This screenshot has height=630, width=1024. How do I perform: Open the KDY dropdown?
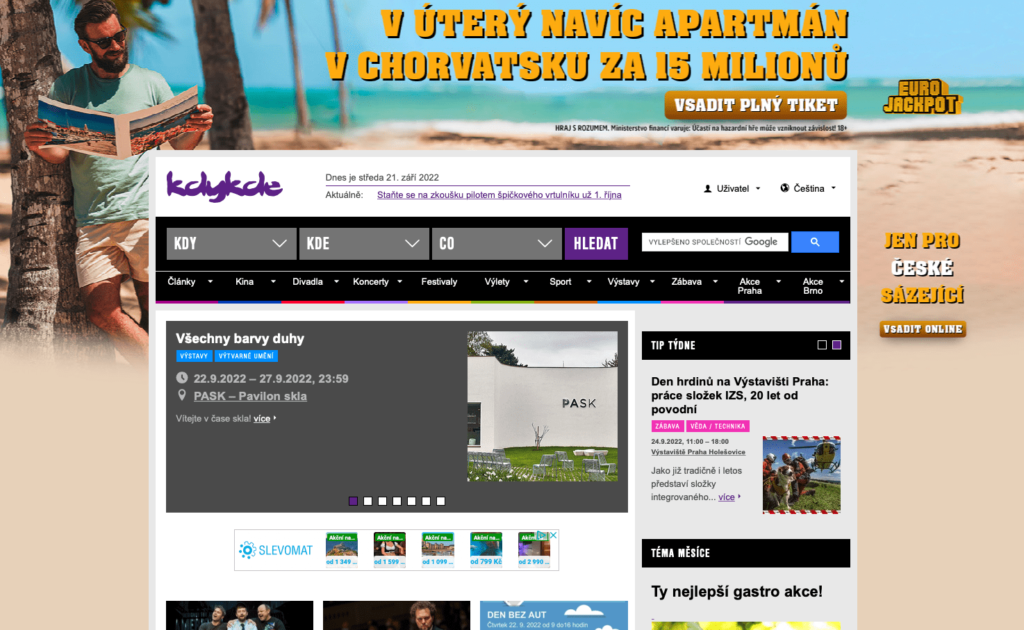231,242
